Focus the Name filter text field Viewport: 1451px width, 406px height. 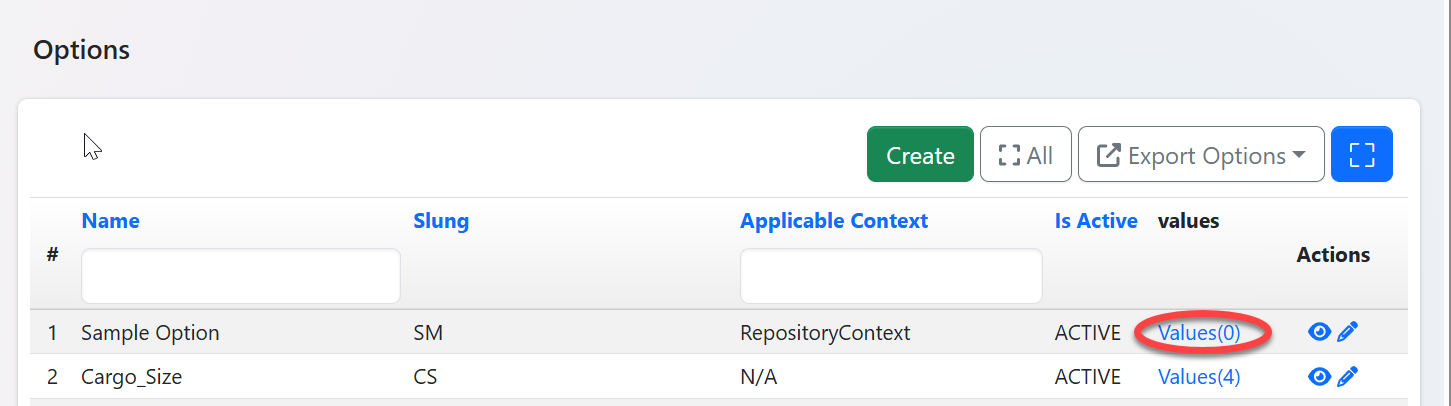click(240, 276)
